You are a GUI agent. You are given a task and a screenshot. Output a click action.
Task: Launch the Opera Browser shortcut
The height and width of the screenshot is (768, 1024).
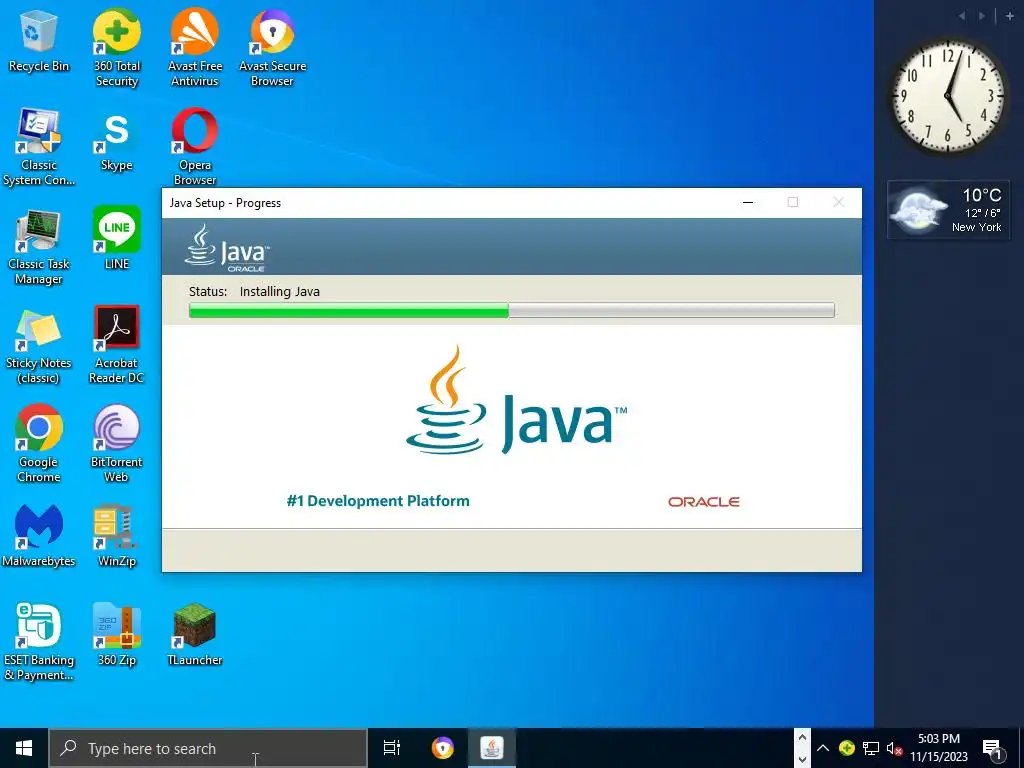195,147
